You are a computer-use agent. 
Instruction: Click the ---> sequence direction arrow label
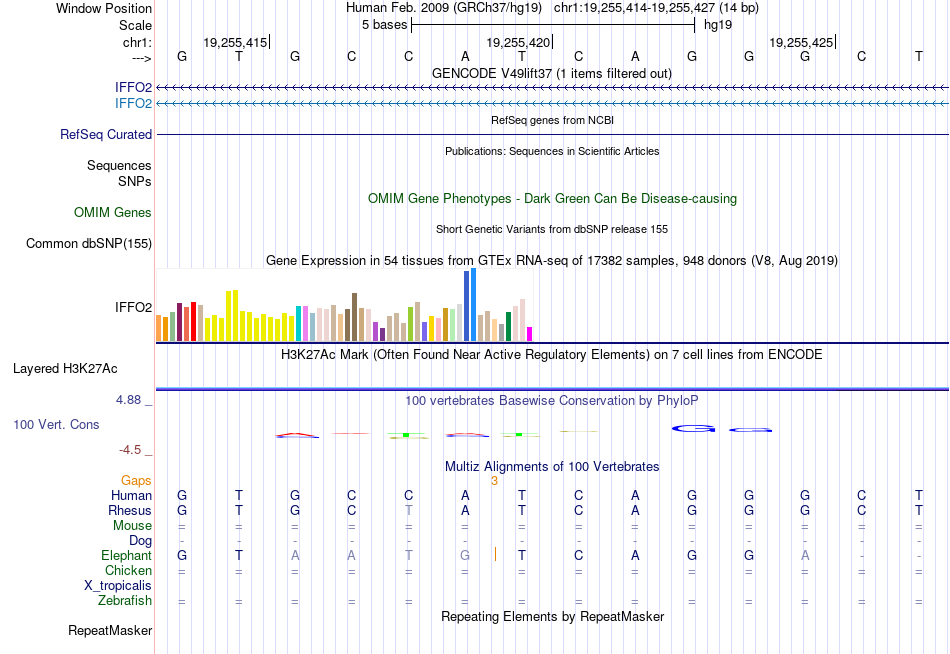(x=142, y=58)
